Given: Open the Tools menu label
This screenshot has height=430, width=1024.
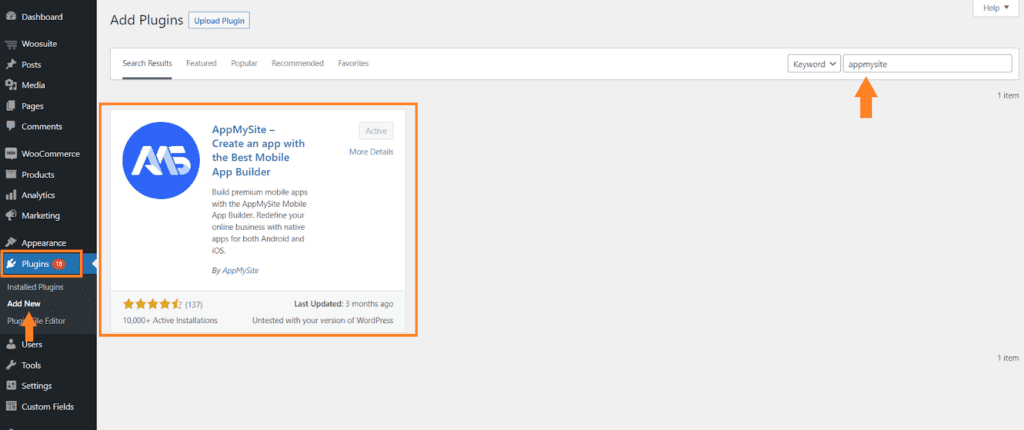Looking at the screenshot, I should tap(31, 365).
